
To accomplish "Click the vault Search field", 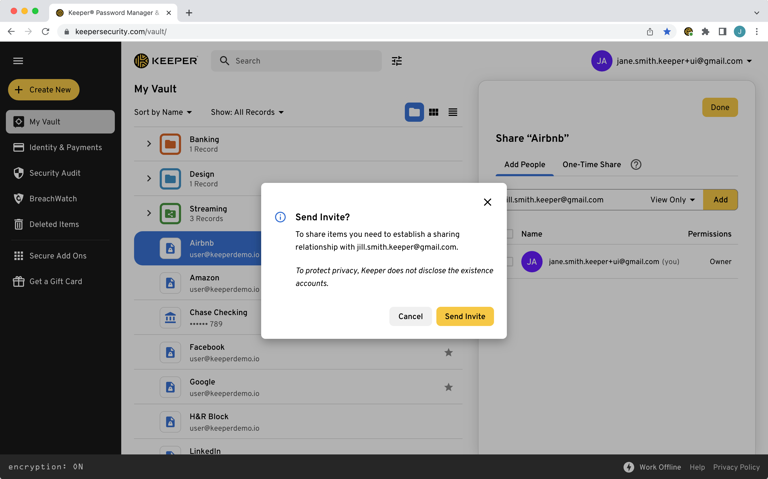I will (300, 61).
